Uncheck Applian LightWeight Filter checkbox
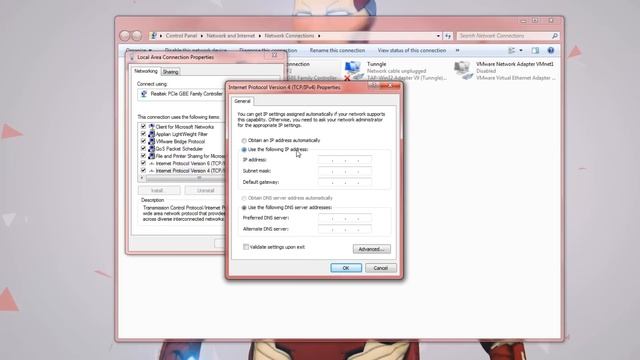Image resolution: width=640 pixels, height=360 pixels. [143, 134]
